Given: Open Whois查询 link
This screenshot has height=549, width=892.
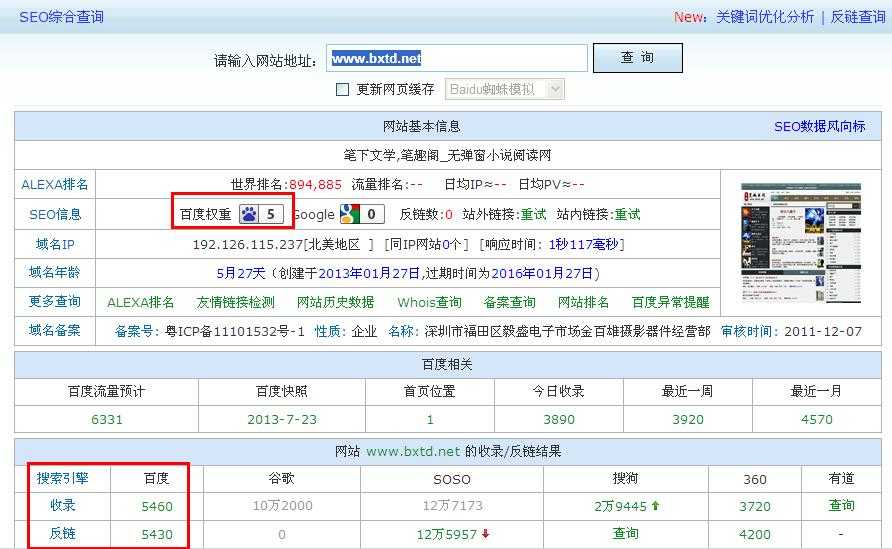Looking at the screenshot, I should click(x=430, y=302).
